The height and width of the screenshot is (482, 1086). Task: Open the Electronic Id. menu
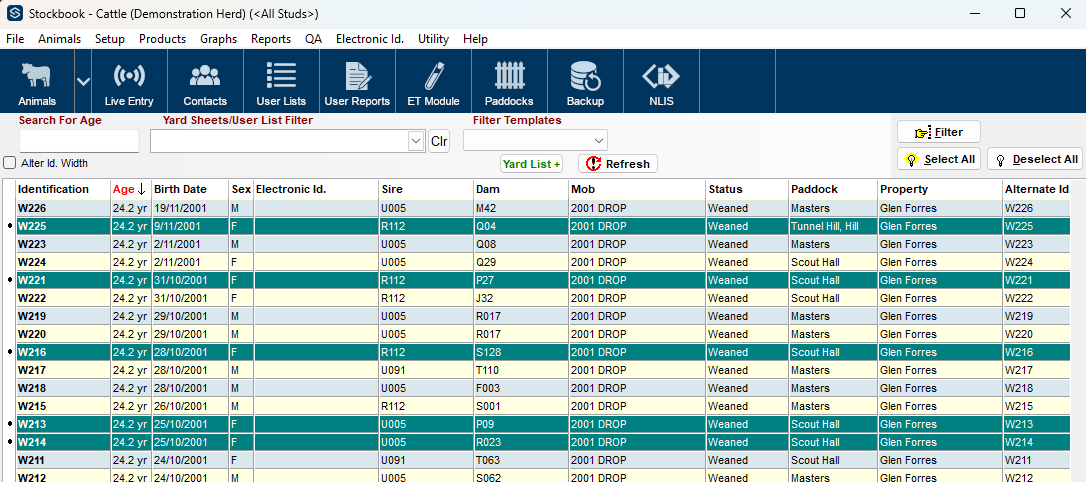[x=369, y=39]
